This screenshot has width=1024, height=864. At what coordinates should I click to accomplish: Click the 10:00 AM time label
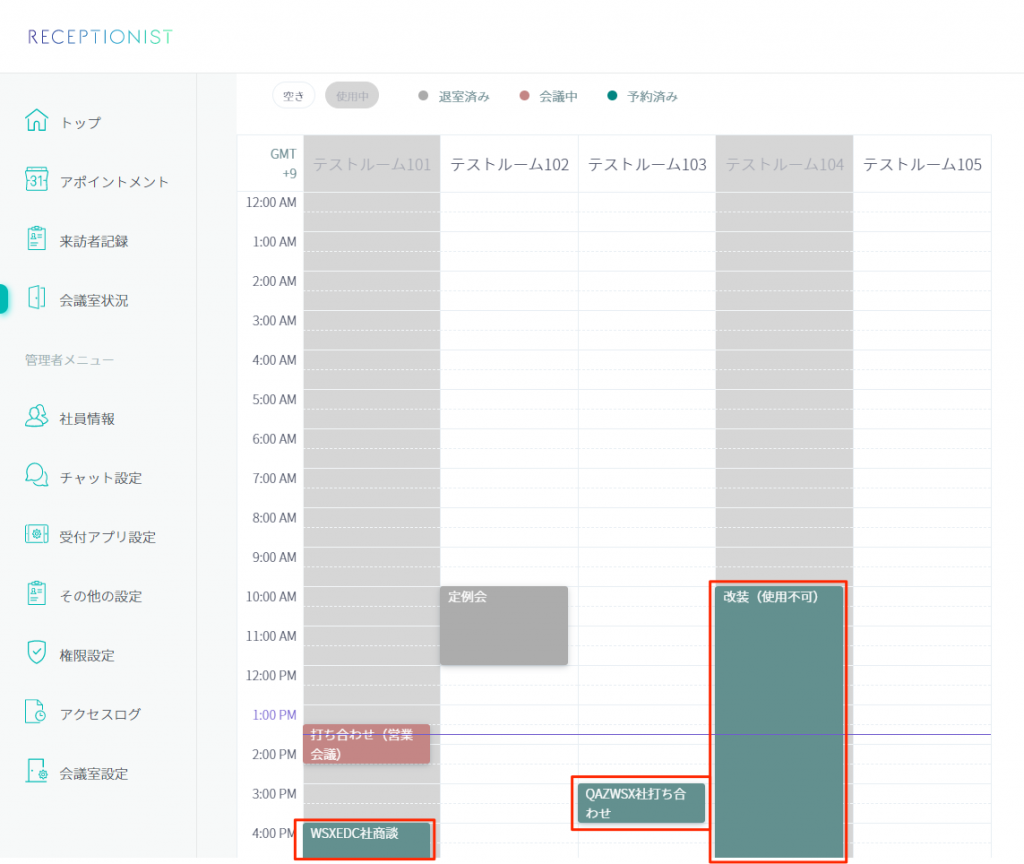click(x=271, y=597)
